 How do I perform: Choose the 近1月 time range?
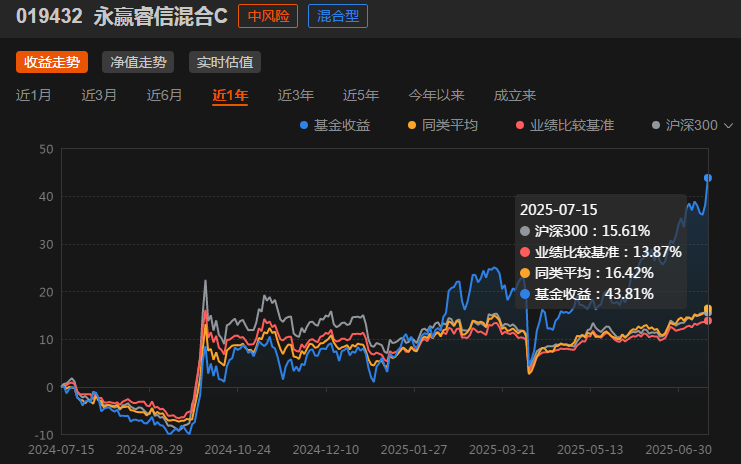pos(34,95)
